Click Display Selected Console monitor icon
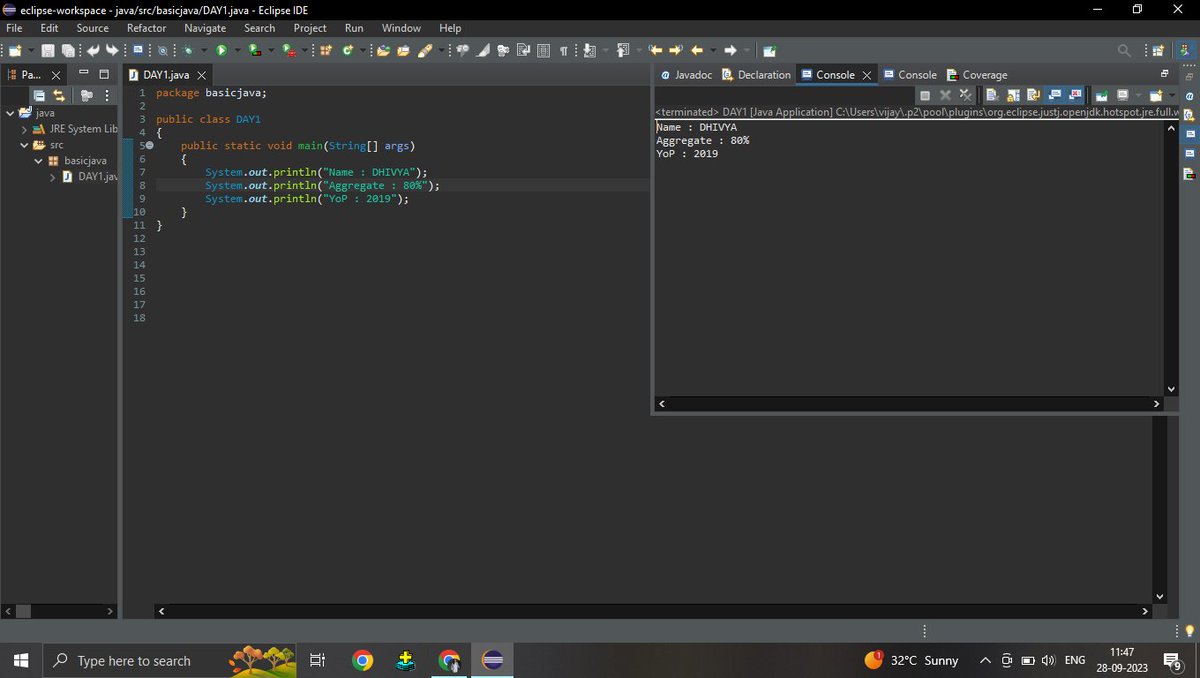 pyautogui.click(x=1122, y=95)
